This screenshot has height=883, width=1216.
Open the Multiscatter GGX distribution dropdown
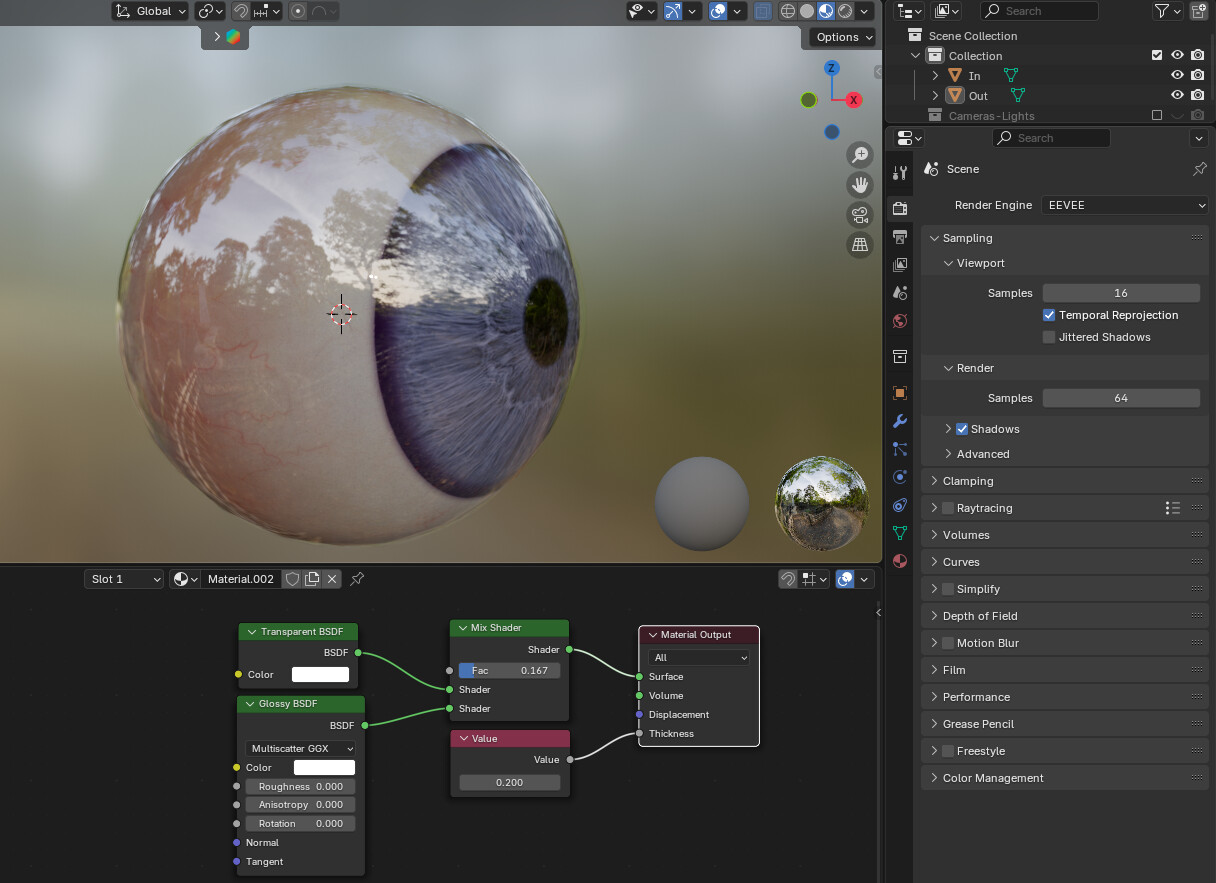[x=301, y=749]
